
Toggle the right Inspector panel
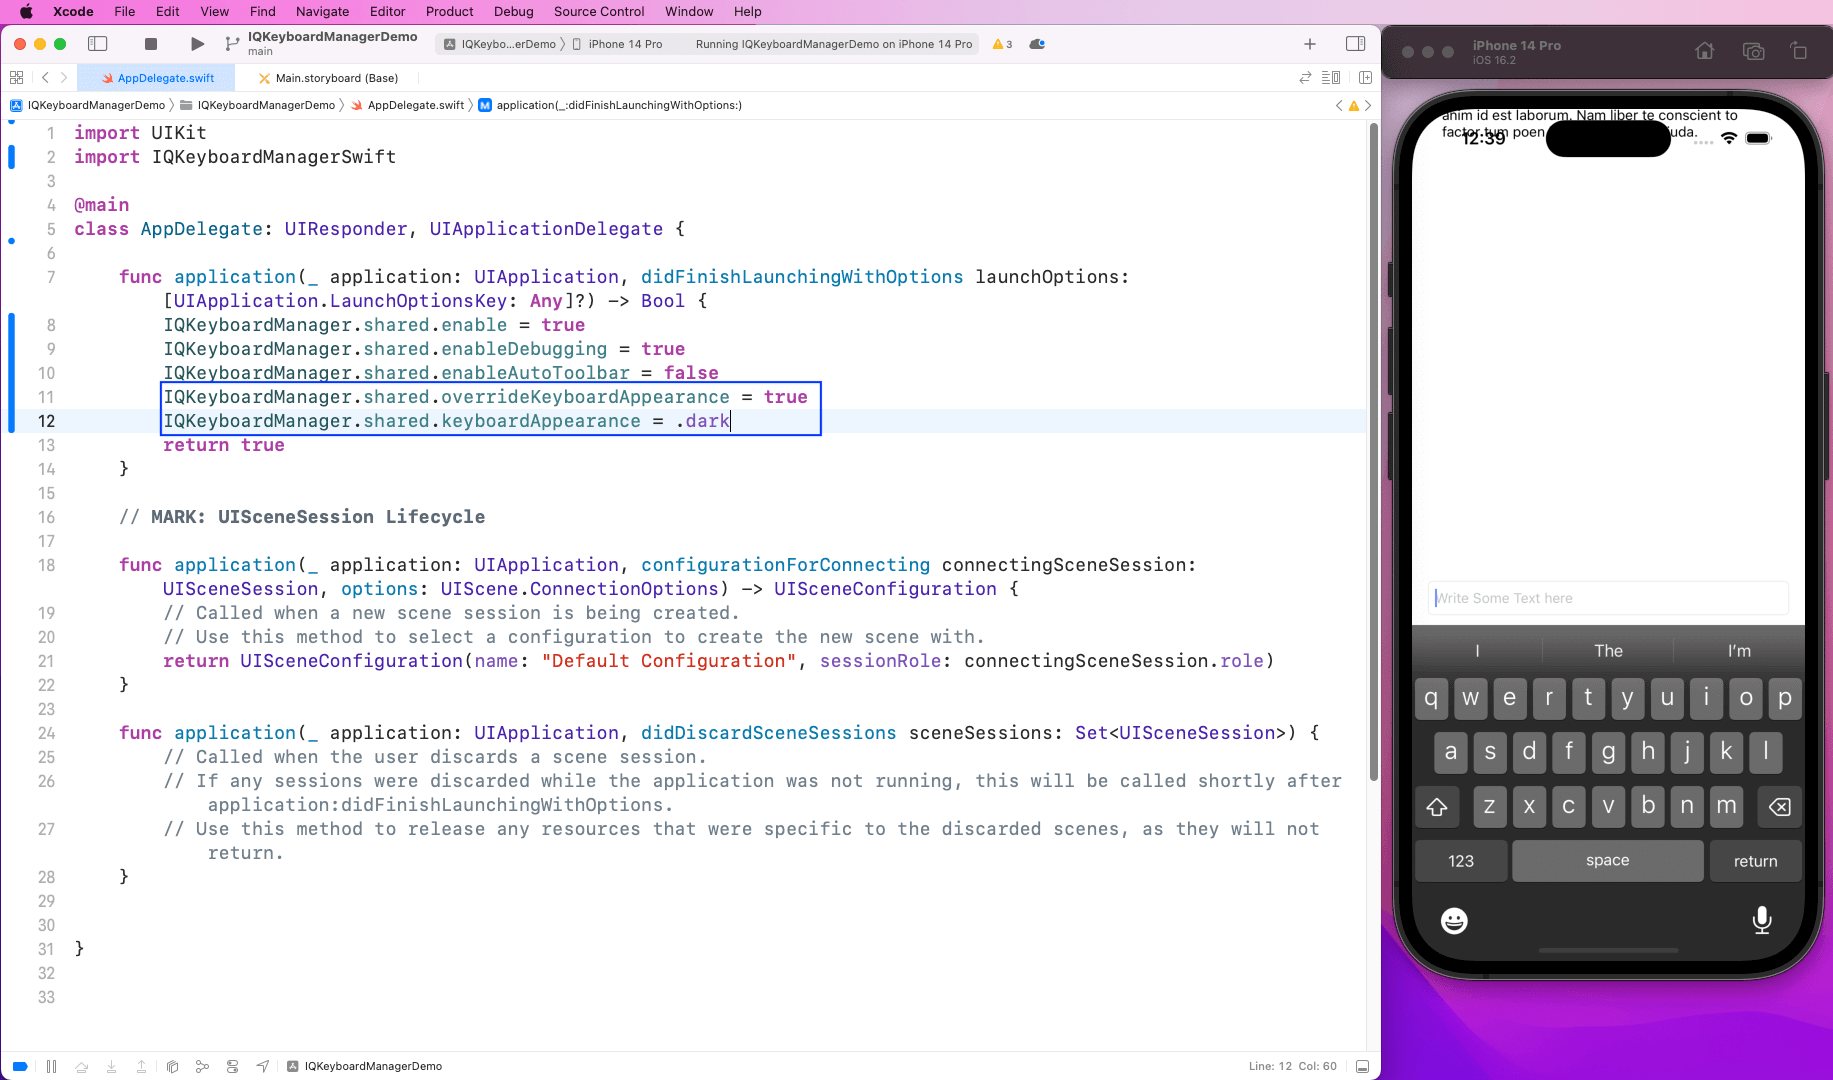tap(1355, 44)
